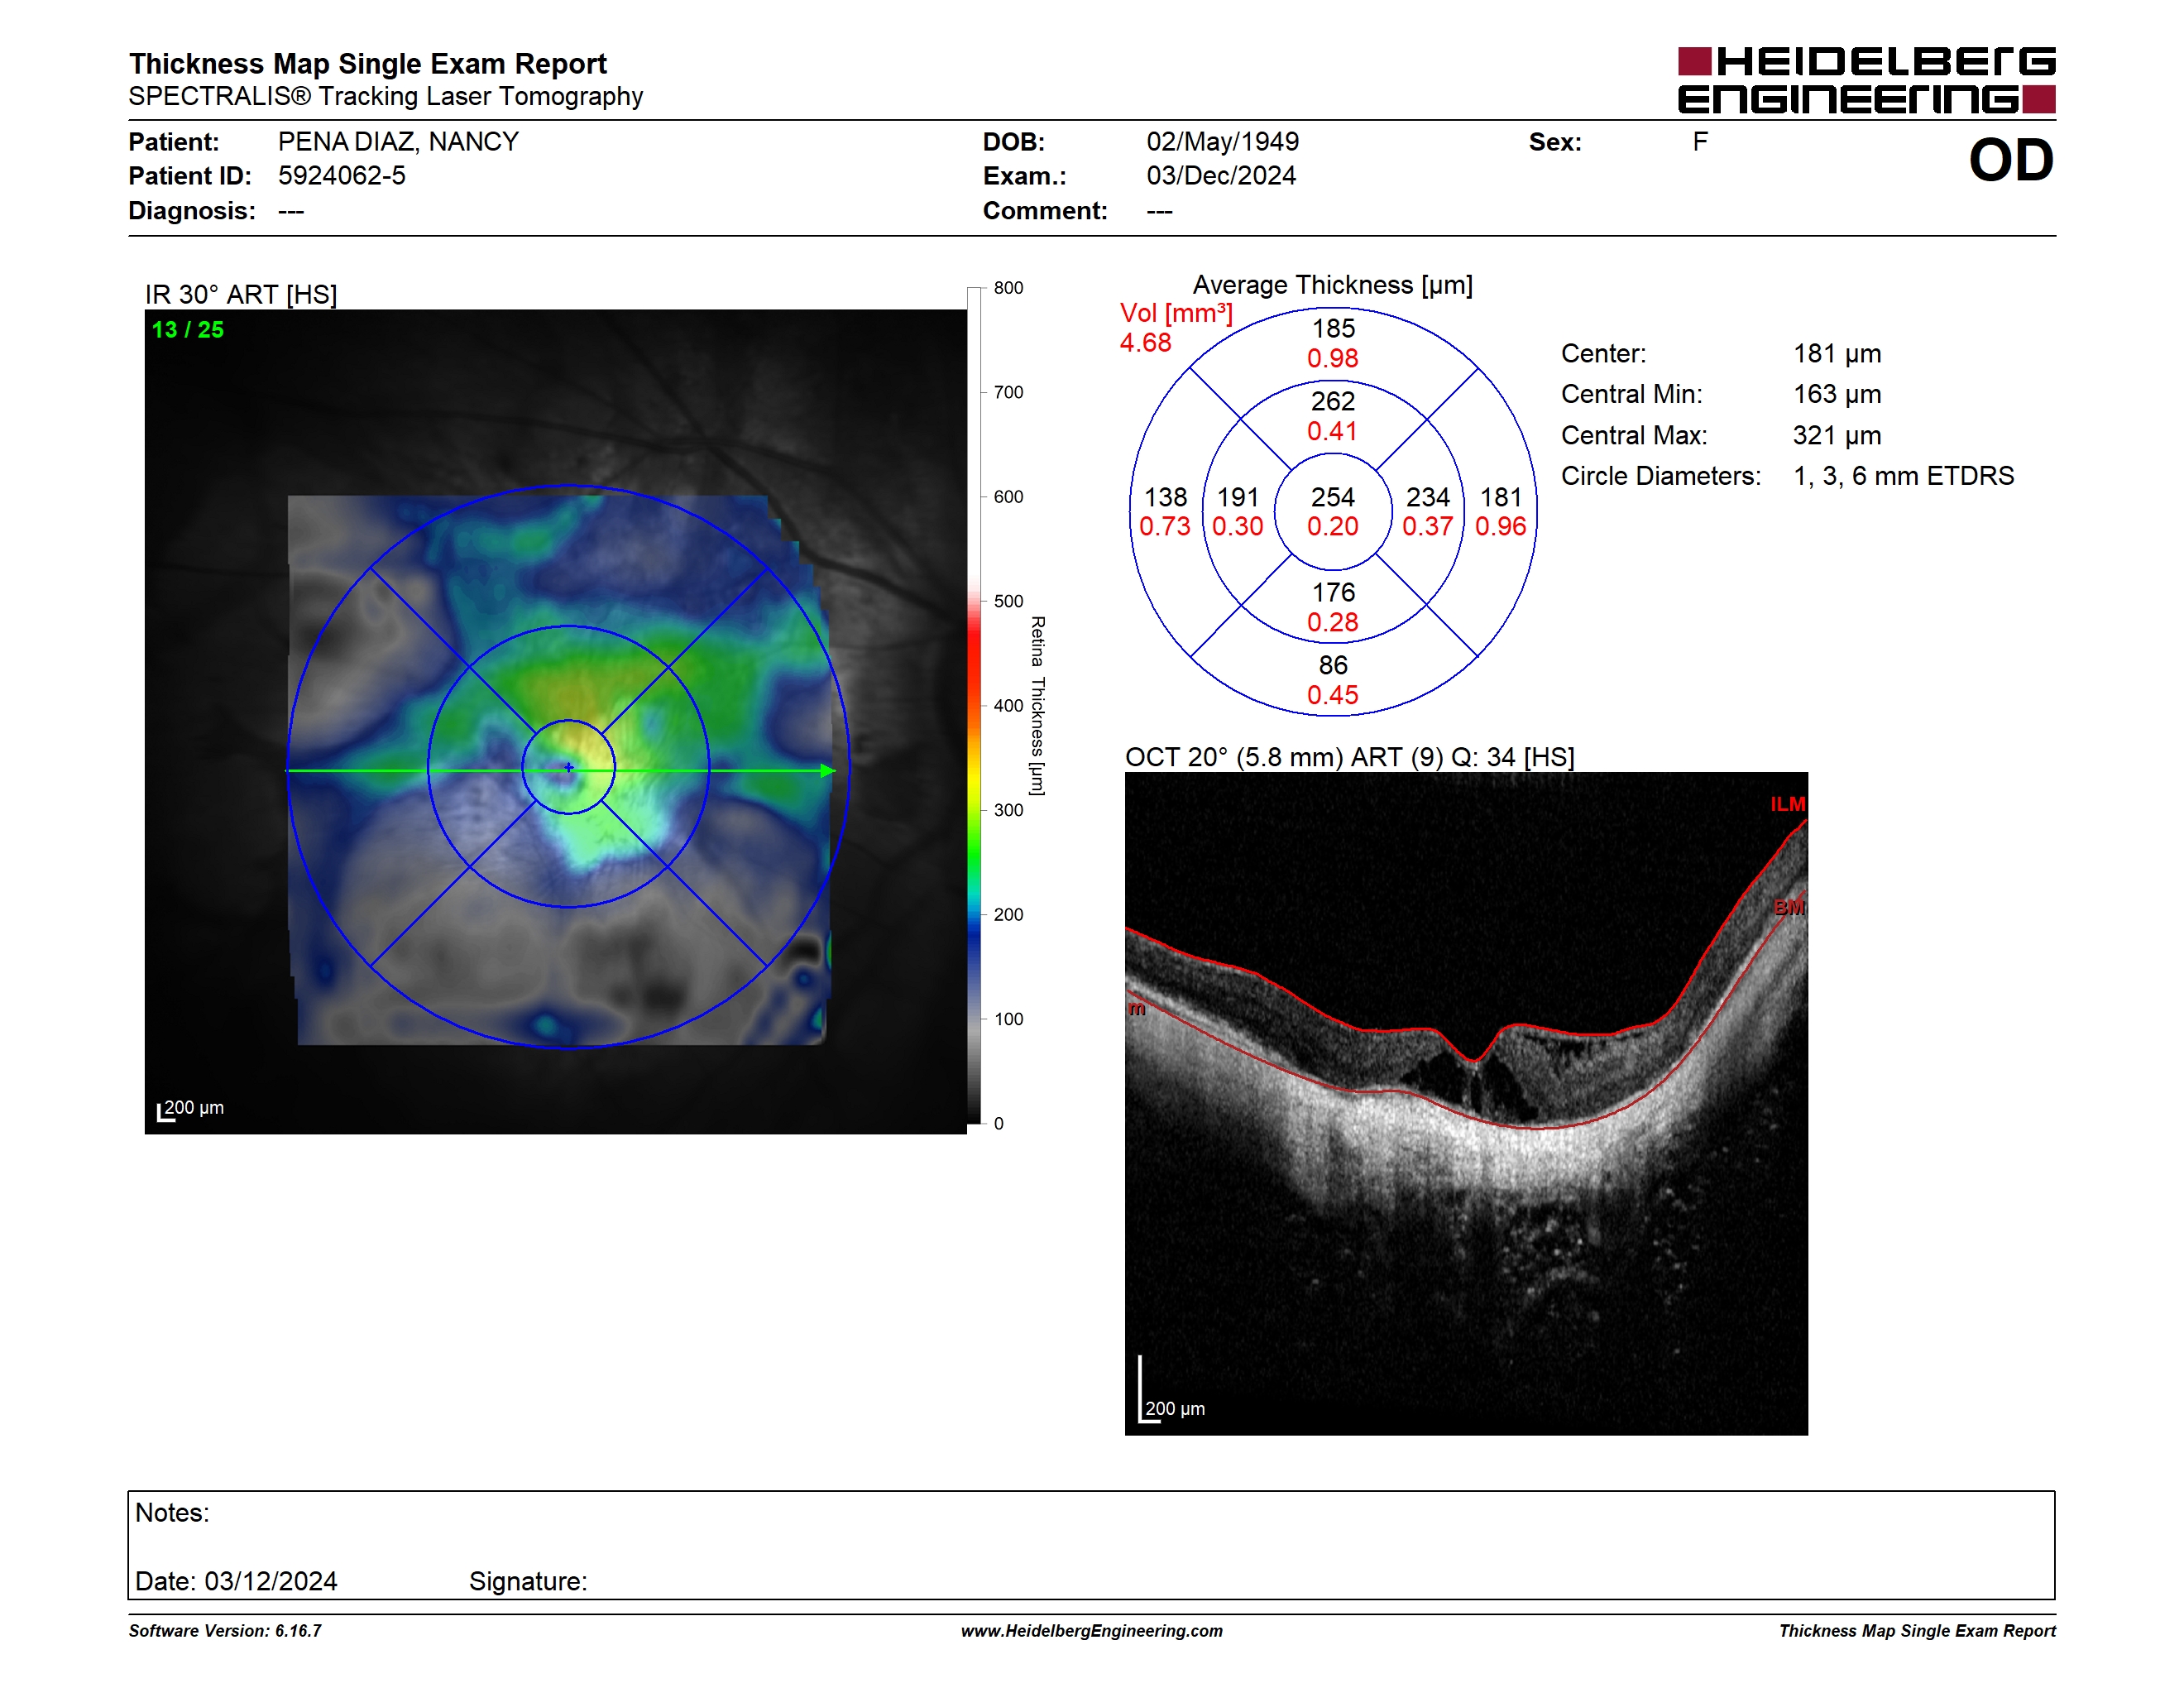Click the total volume value 4.68

[1145, 343]
